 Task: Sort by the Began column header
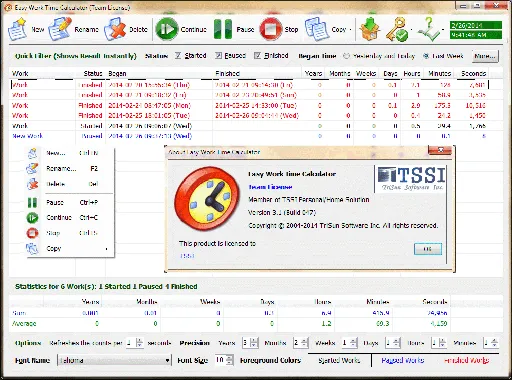pos(159,73)
